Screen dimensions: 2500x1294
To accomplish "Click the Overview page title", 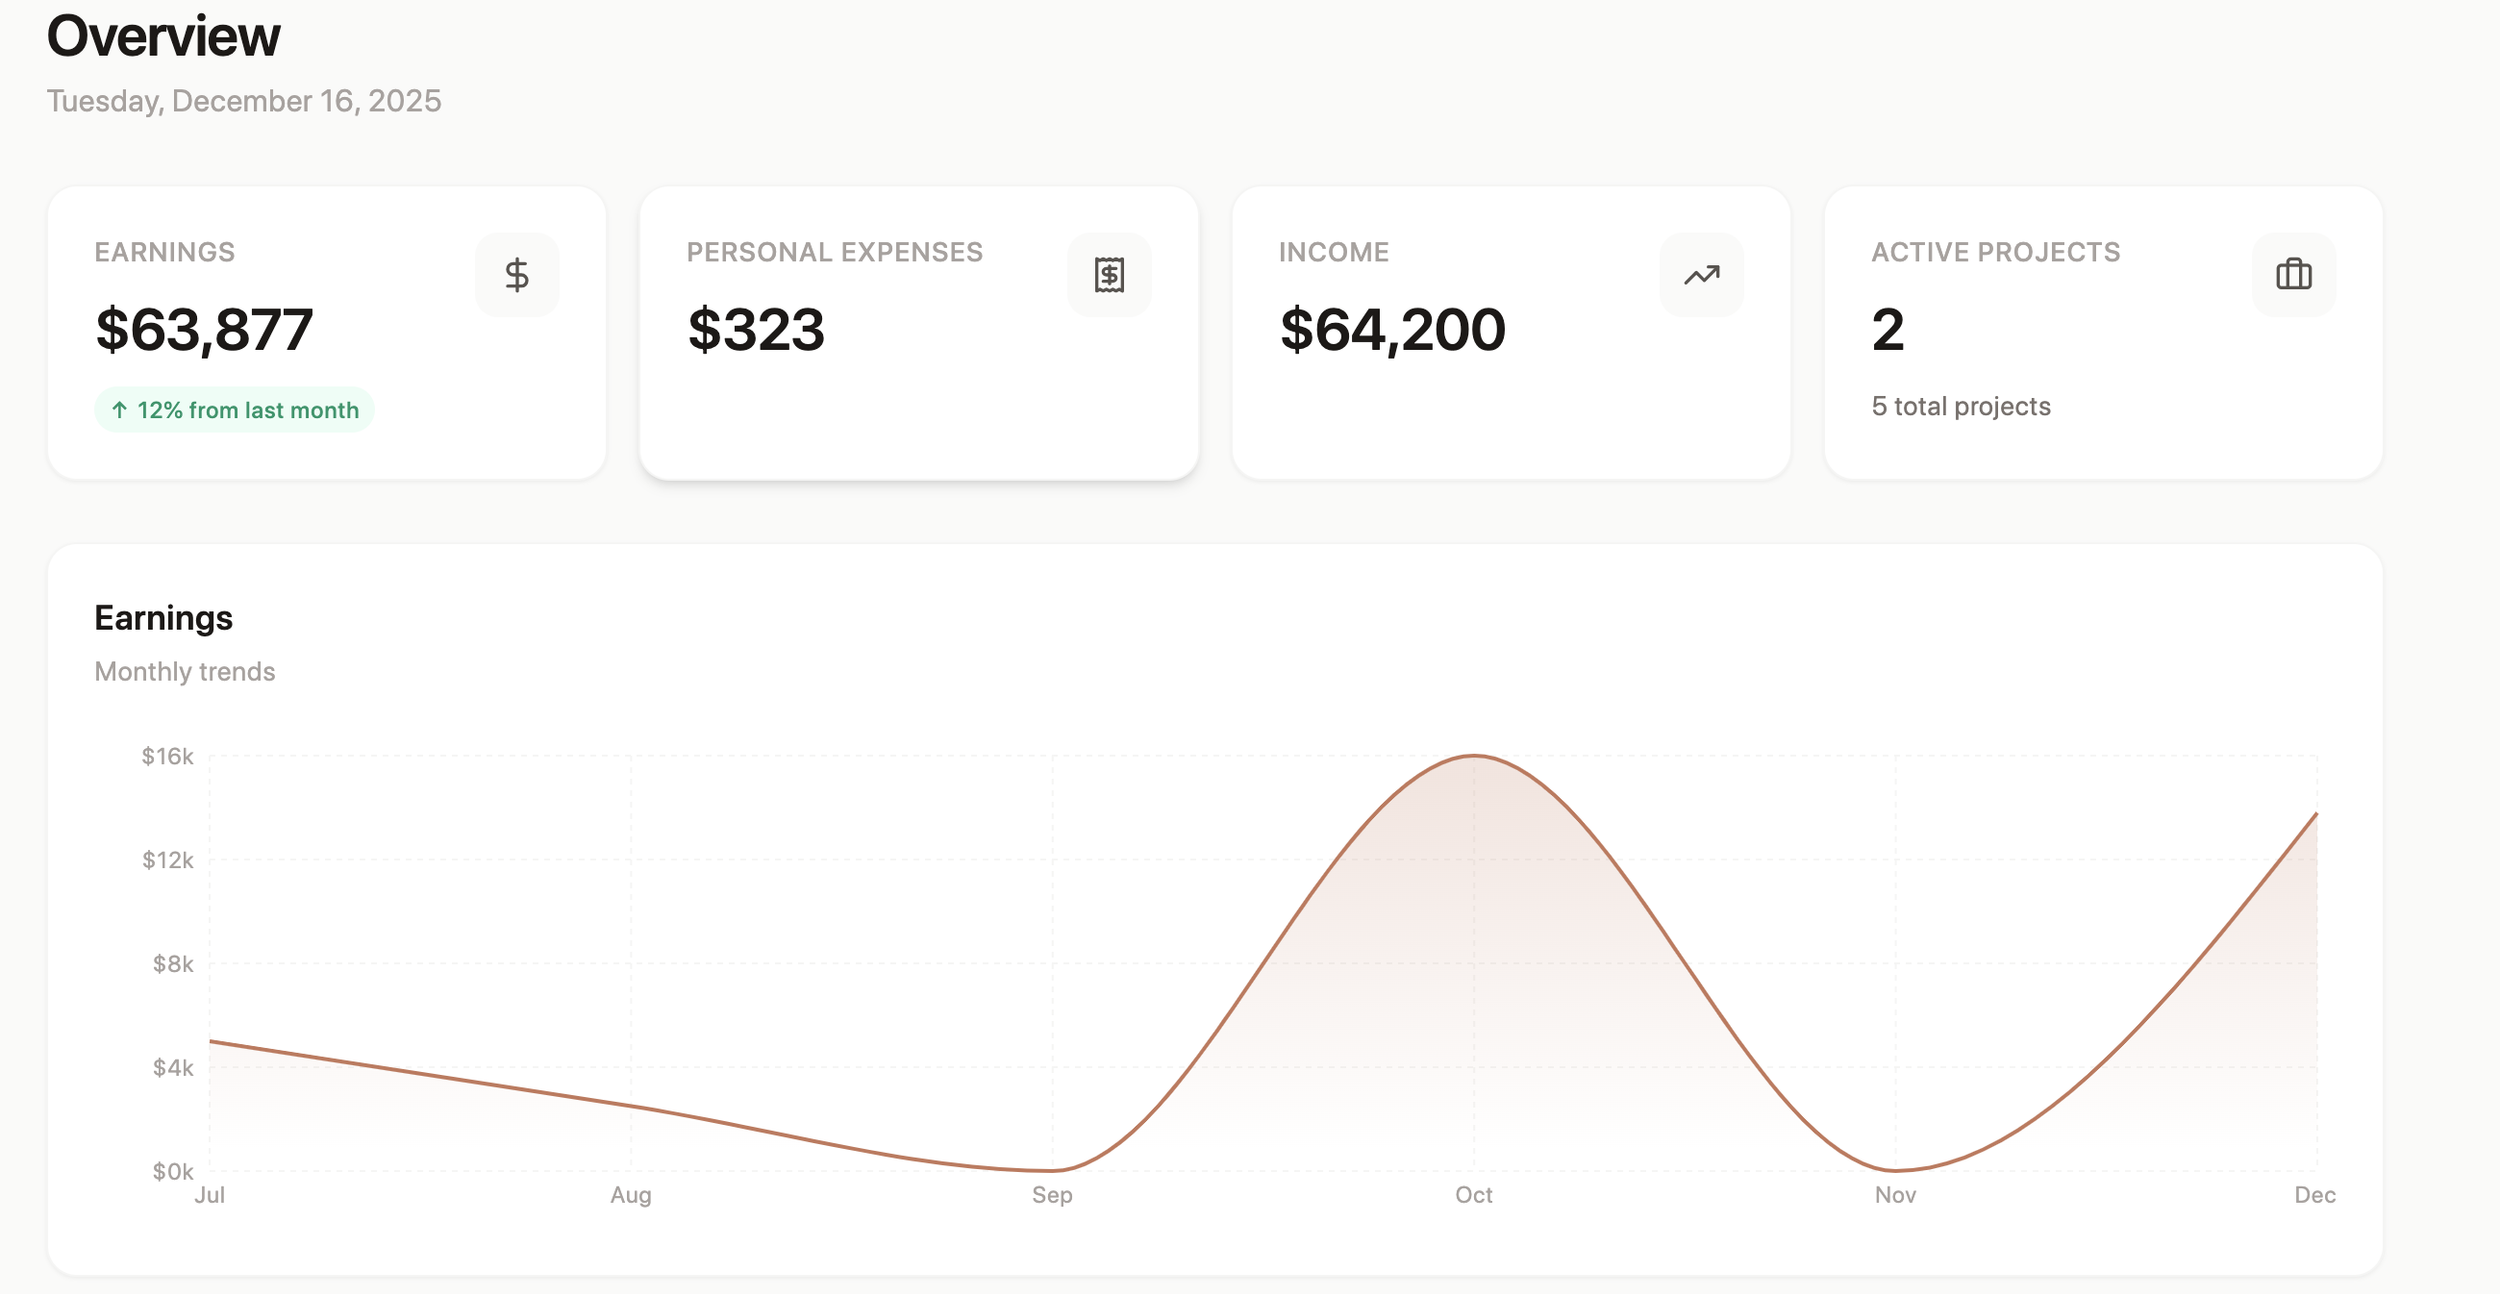I will pos(163,37).
